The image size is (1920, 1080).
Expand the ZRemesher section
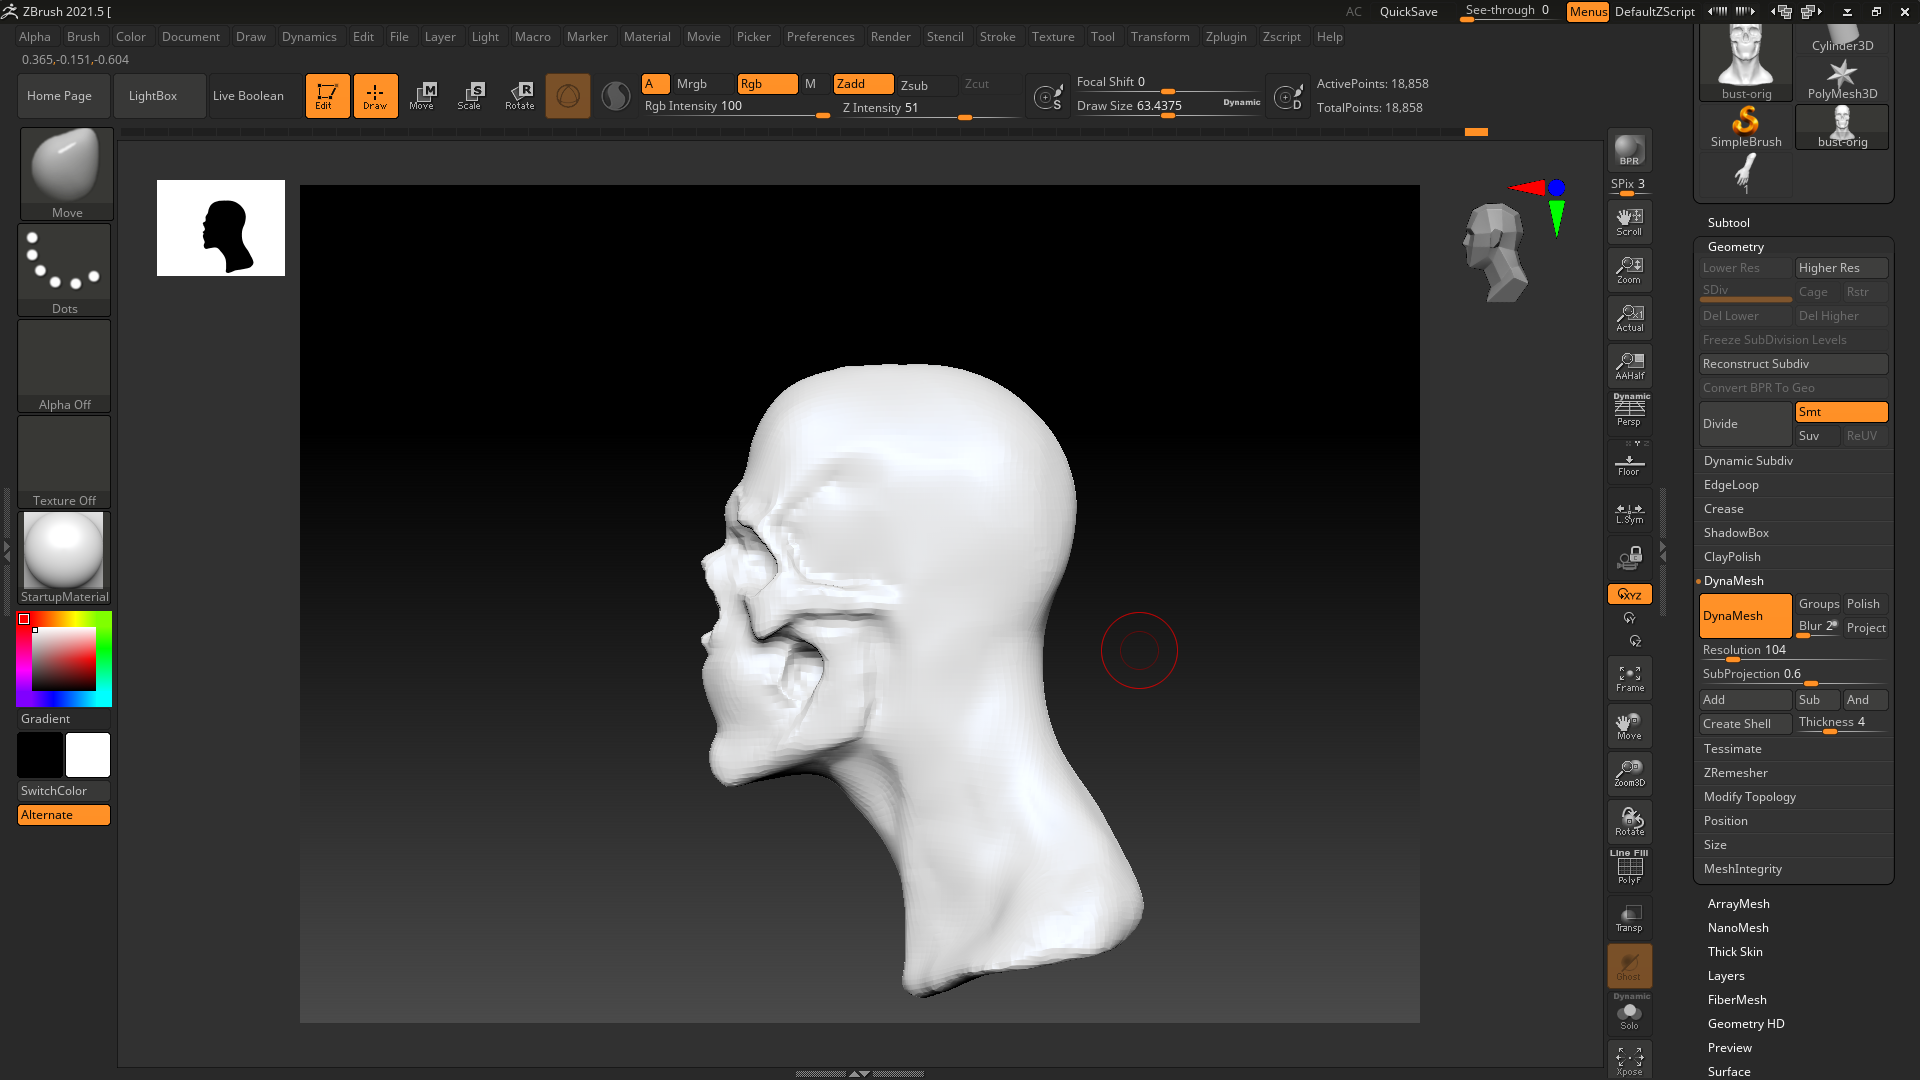point(1735,773)
